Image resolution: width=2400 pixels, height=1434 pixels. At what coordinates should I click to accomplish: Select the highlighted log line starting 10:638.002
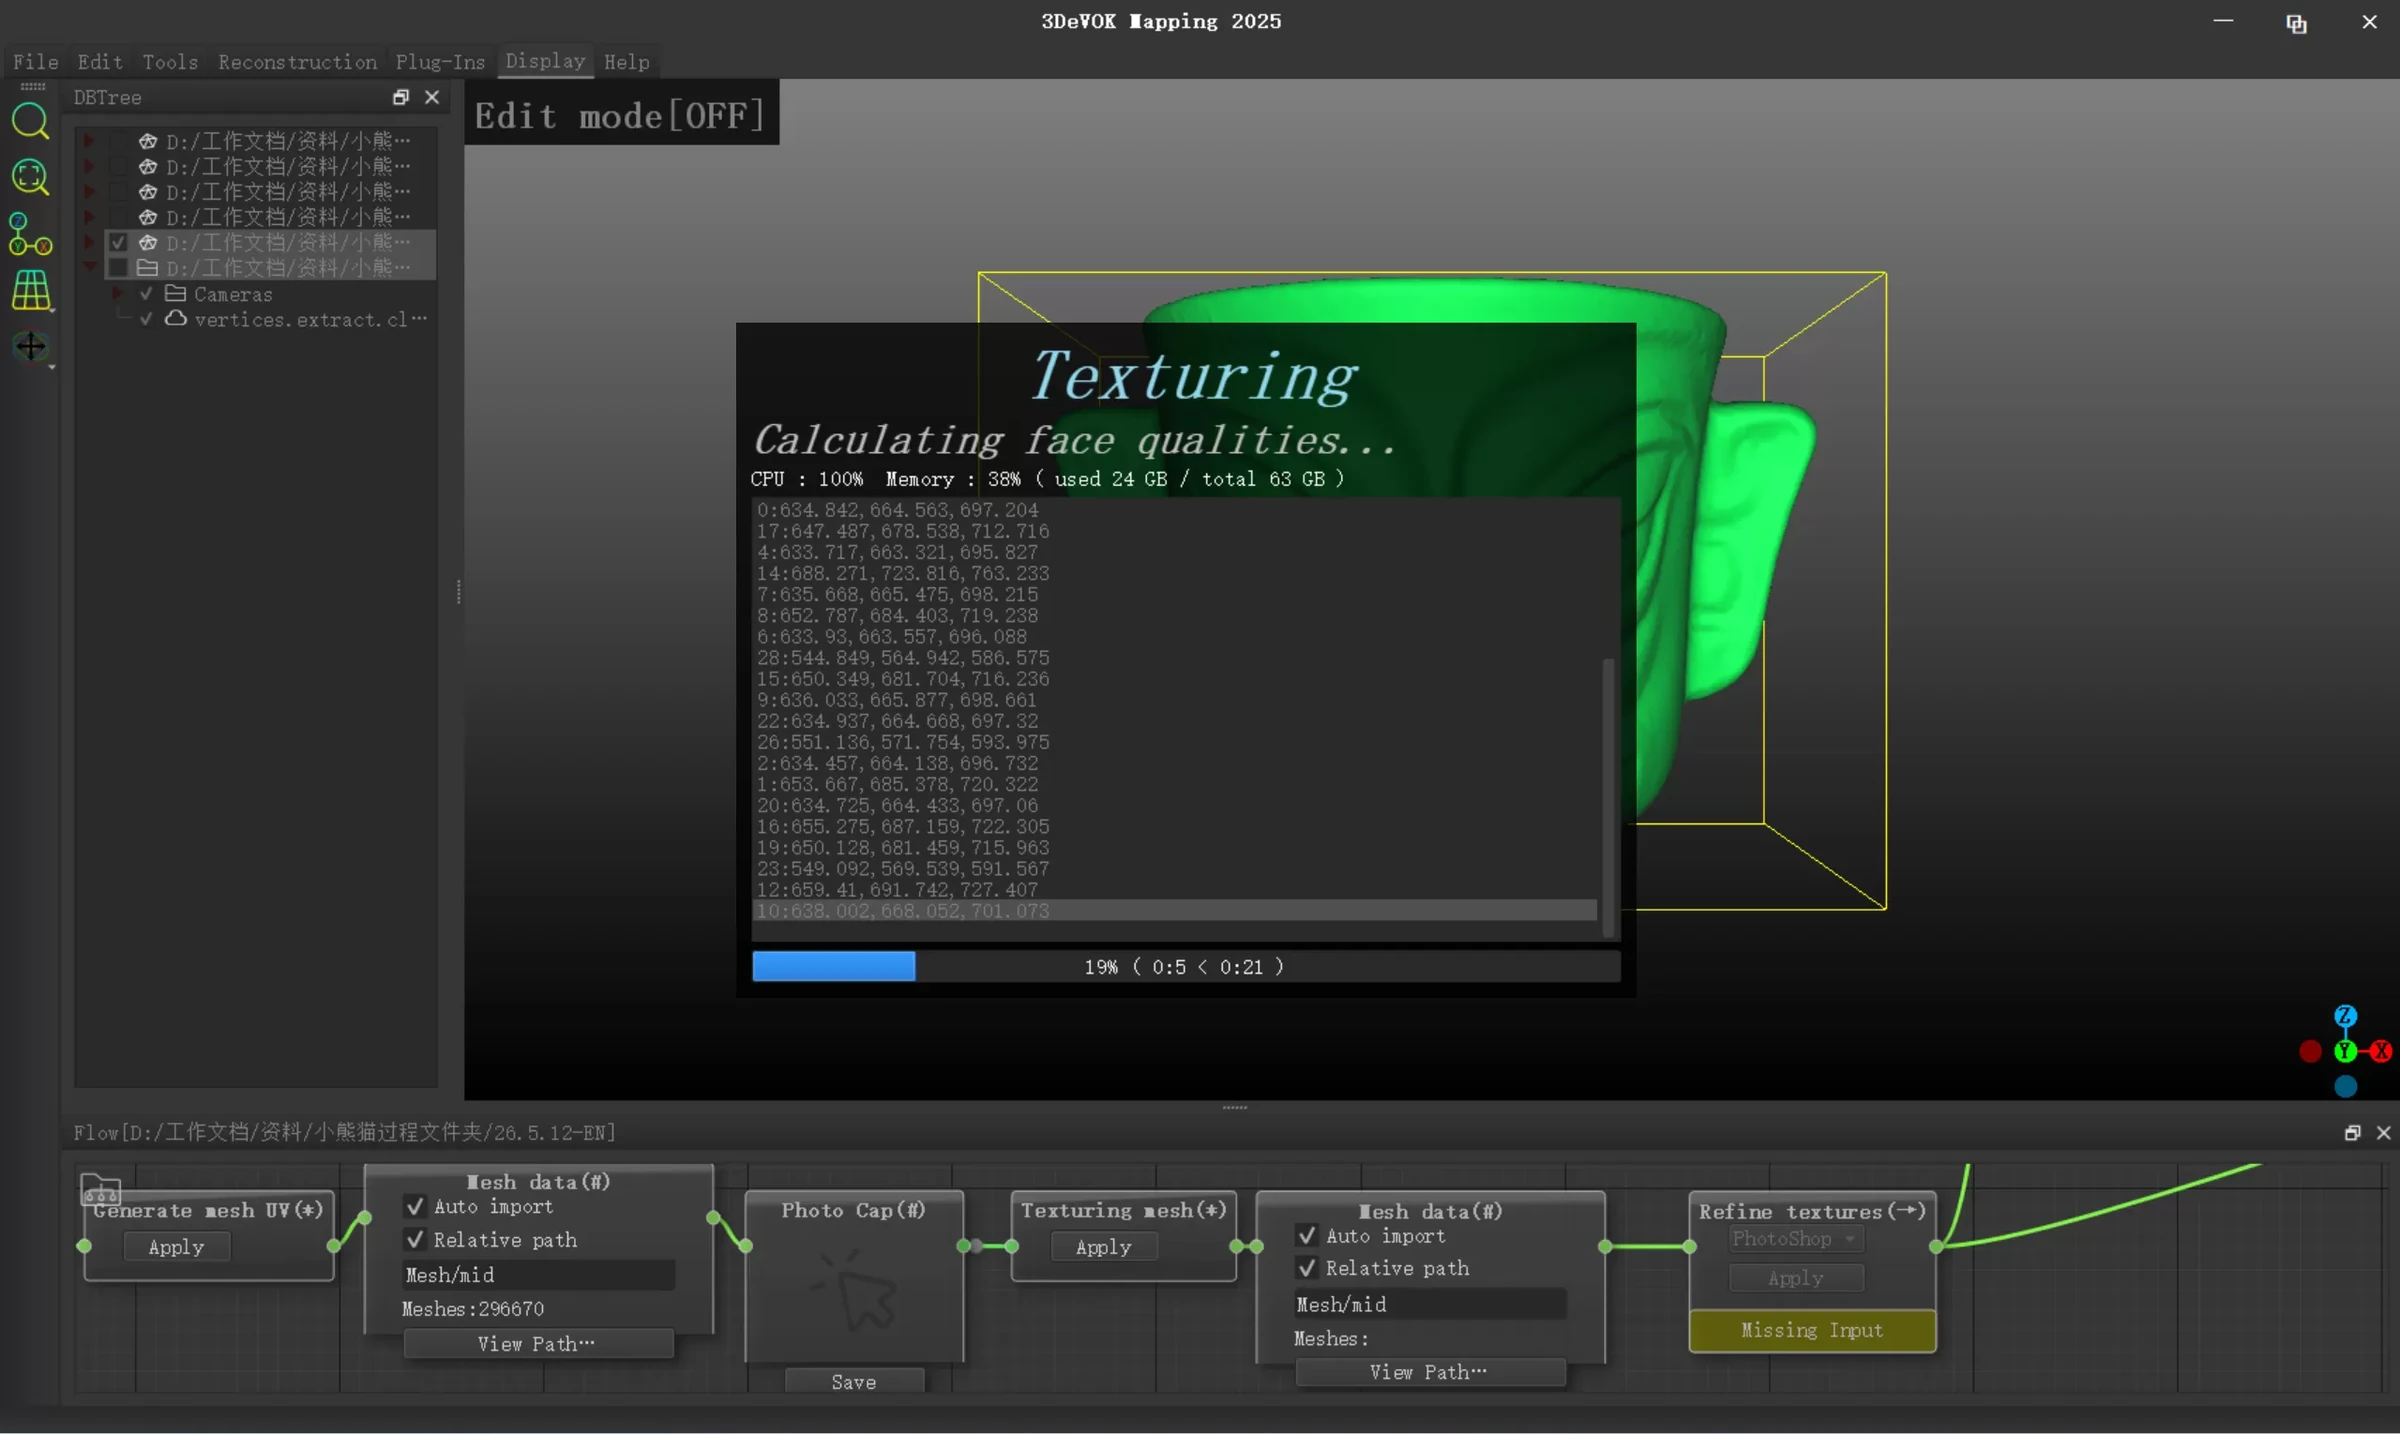click(1175, 911)
